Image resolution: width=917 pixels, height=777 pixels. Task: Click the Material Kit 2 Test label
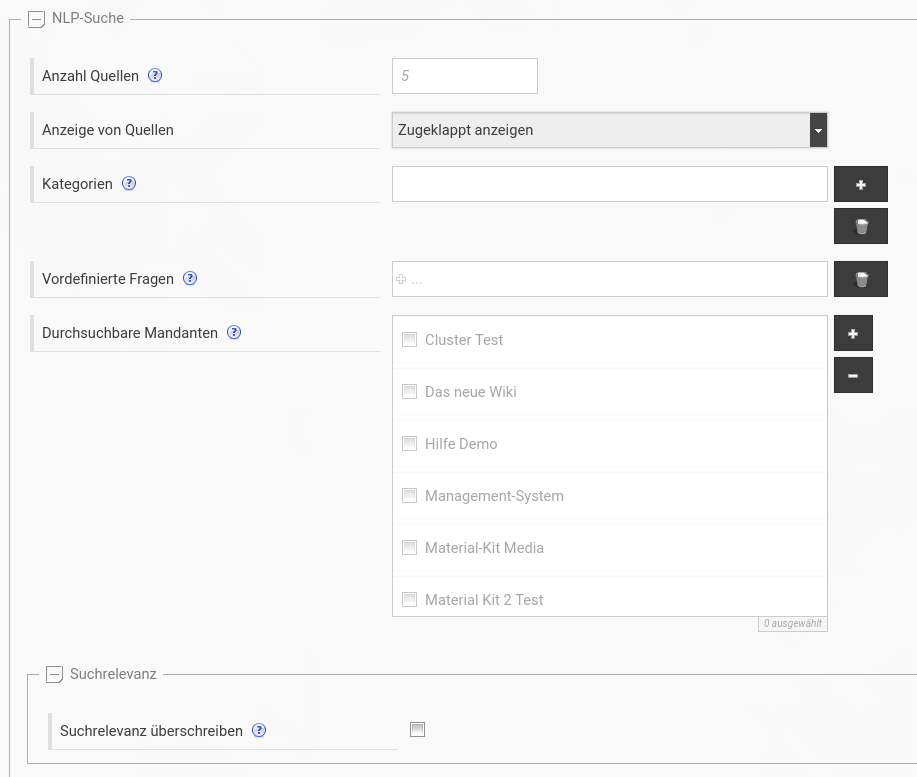coord(484,600)
